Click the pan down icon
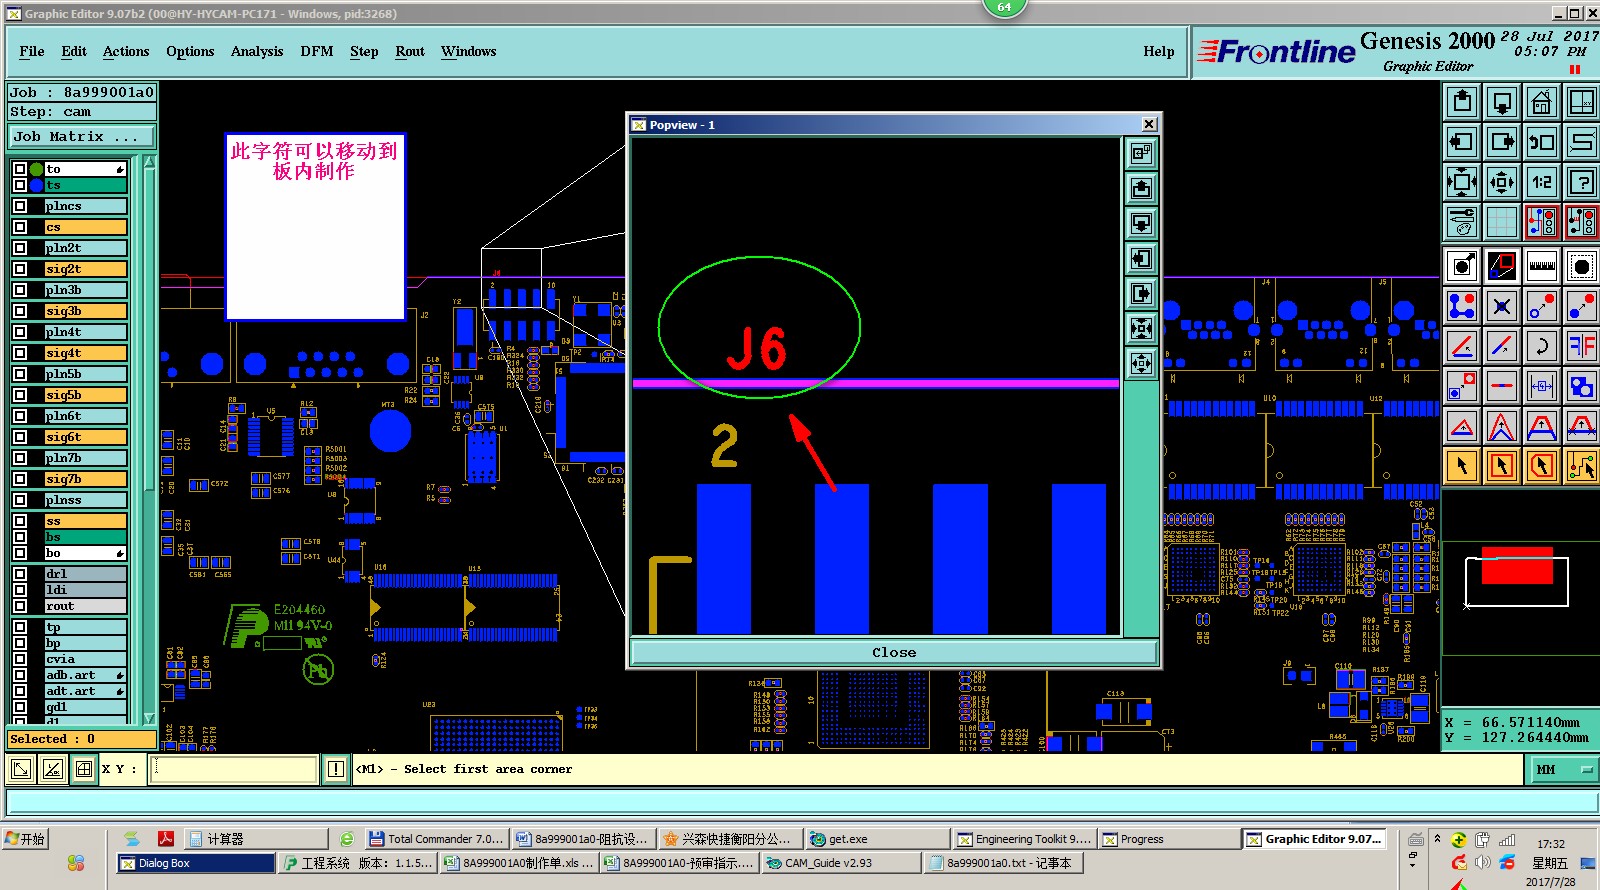The image size is (1600, 890). (1502, 102)
